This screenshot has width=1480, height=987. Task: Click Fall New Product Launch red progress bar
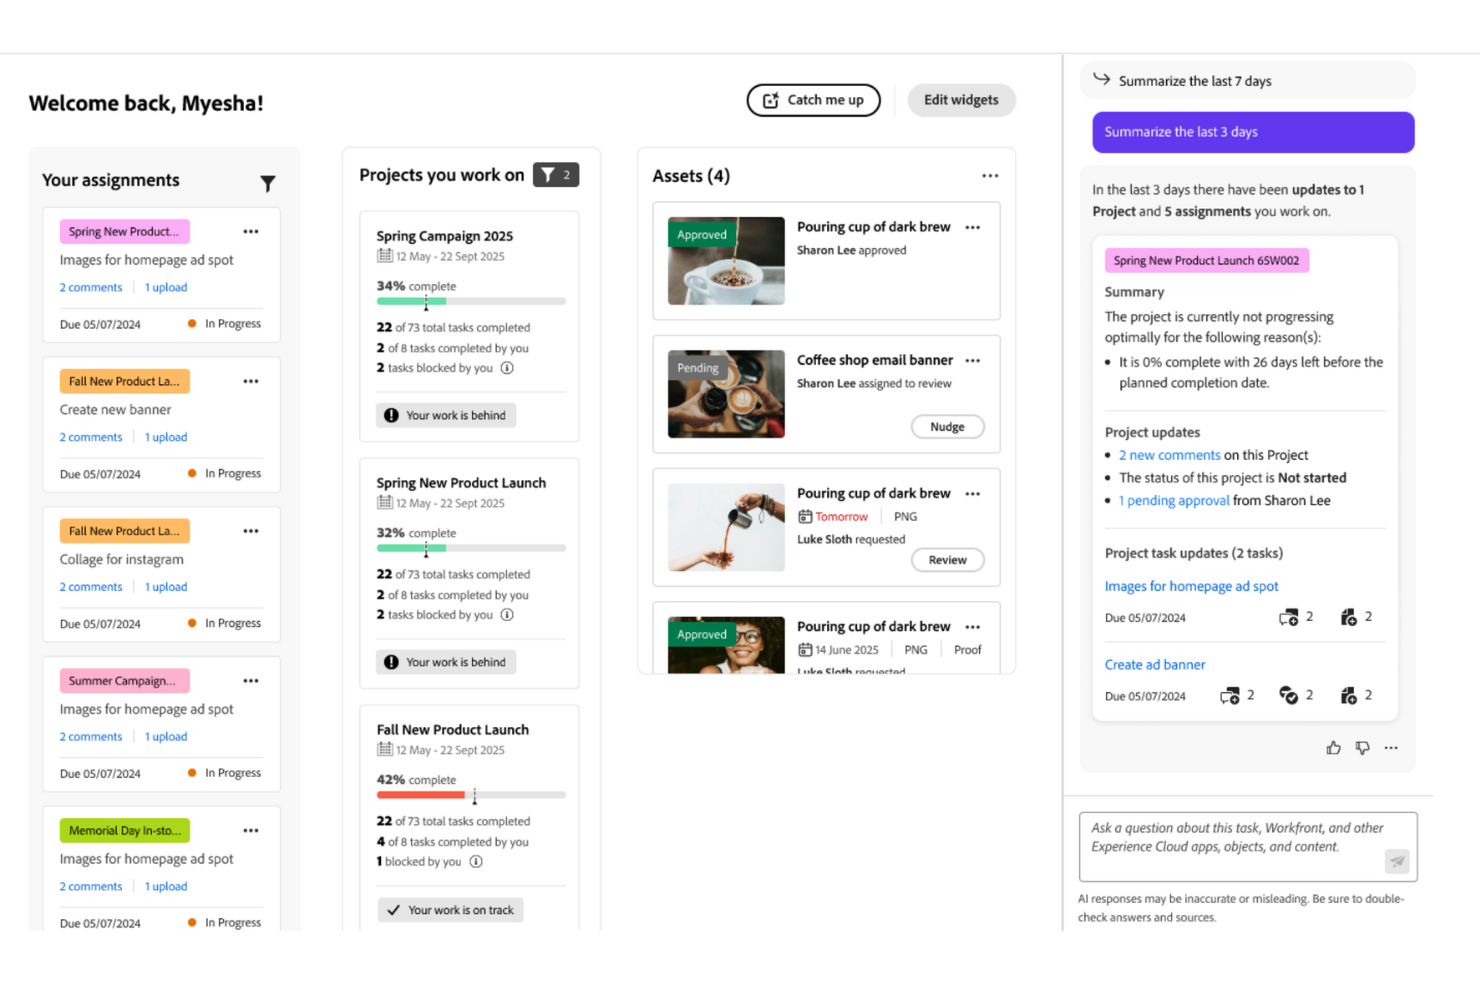[x=421, y=795]
